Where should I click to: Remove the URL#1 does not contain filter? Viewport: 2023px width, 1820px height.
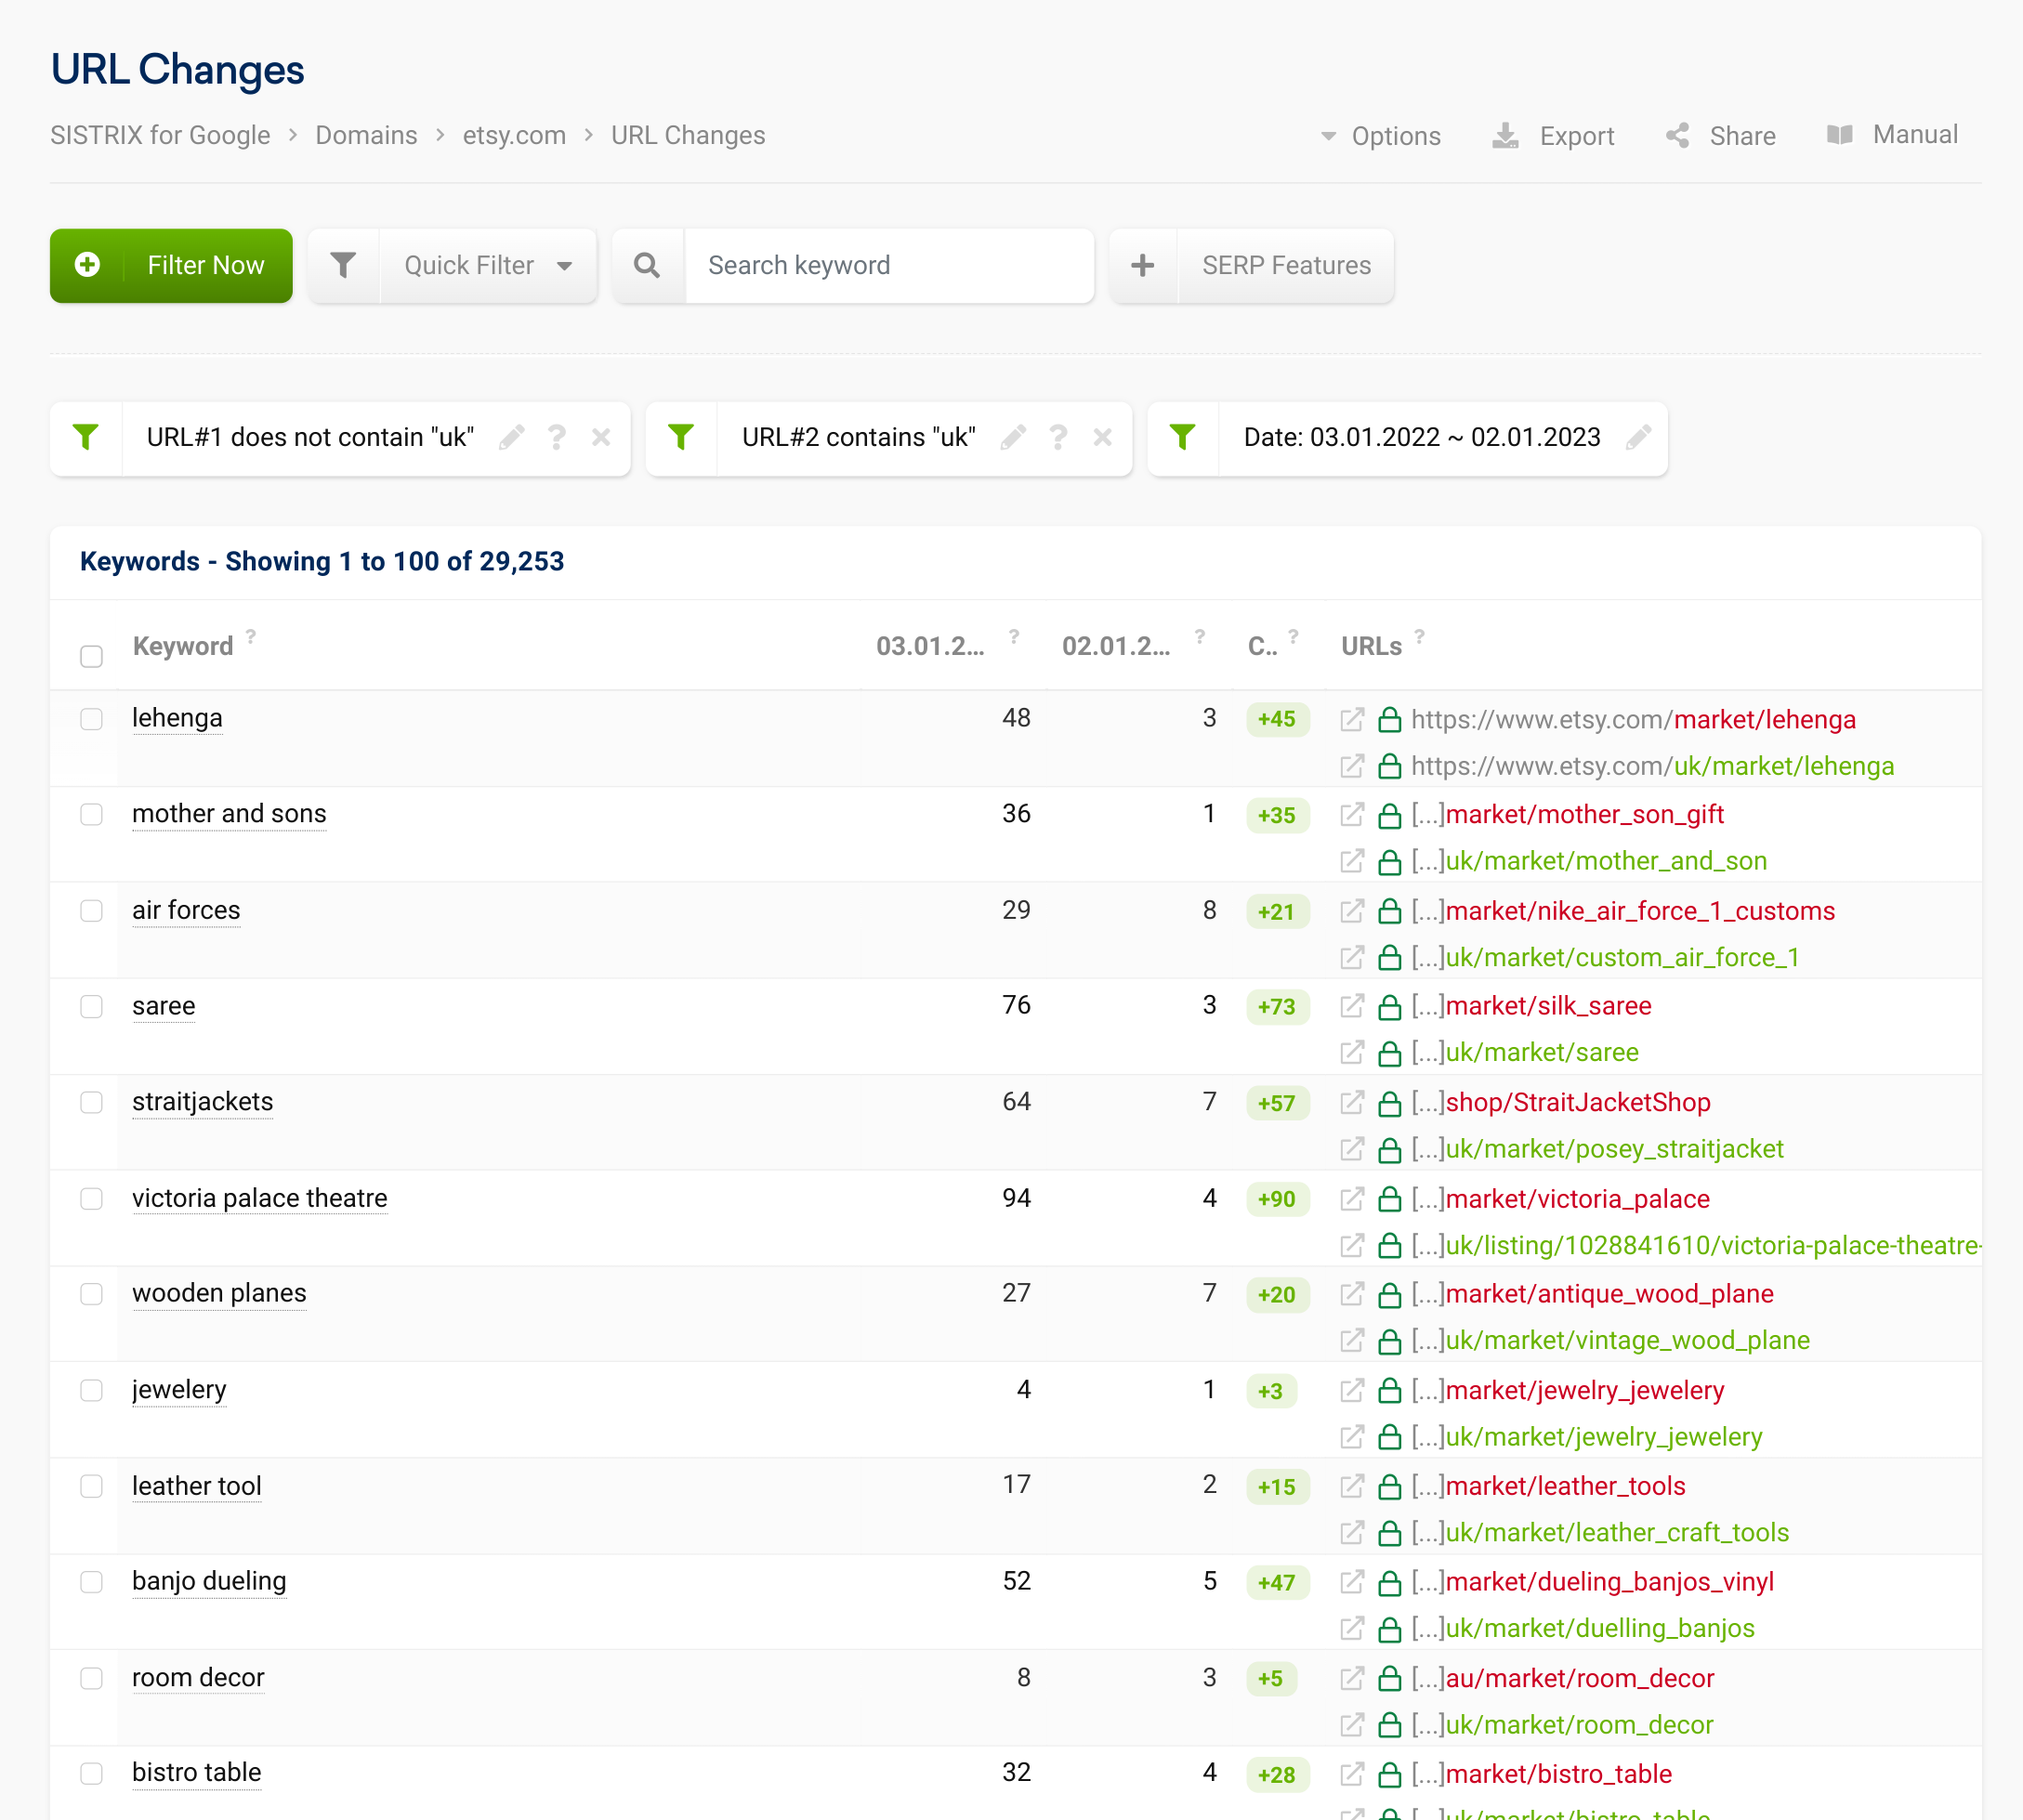[x=601, y=437]
